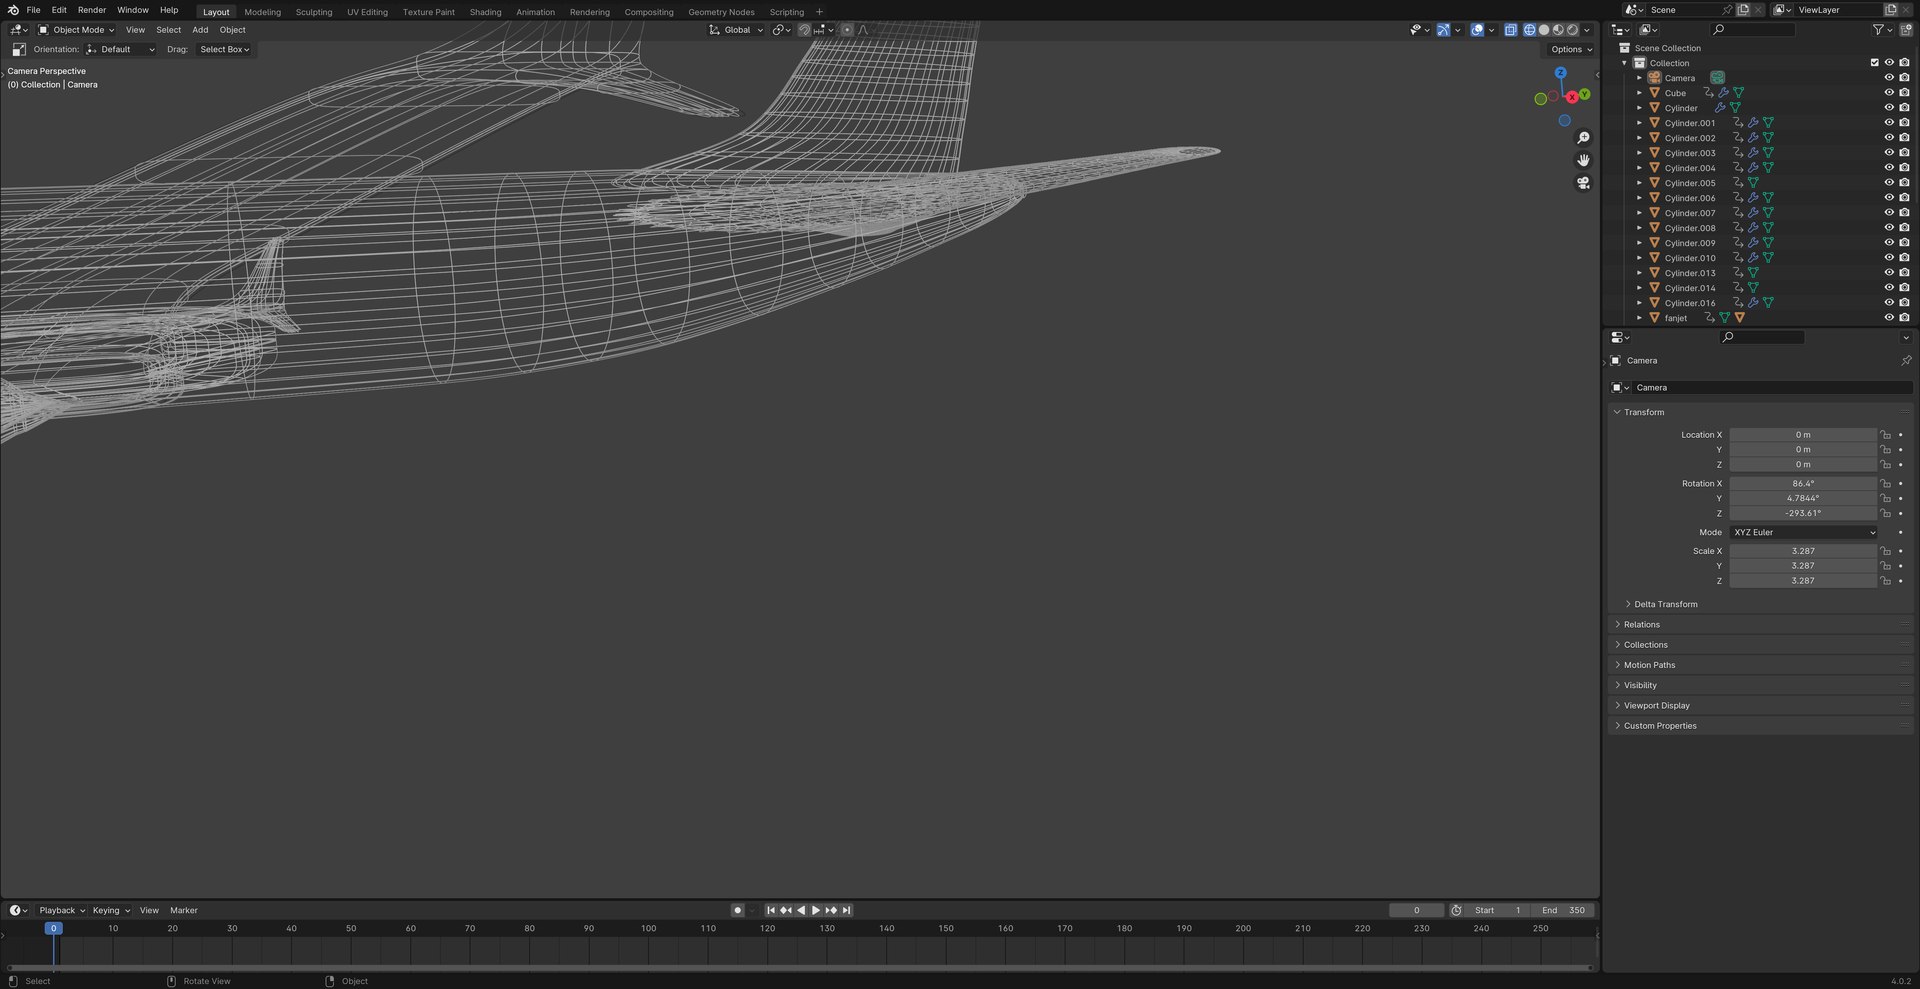
Task: Click new collection icon in Outliner
Action: [x=1905, y=30]
